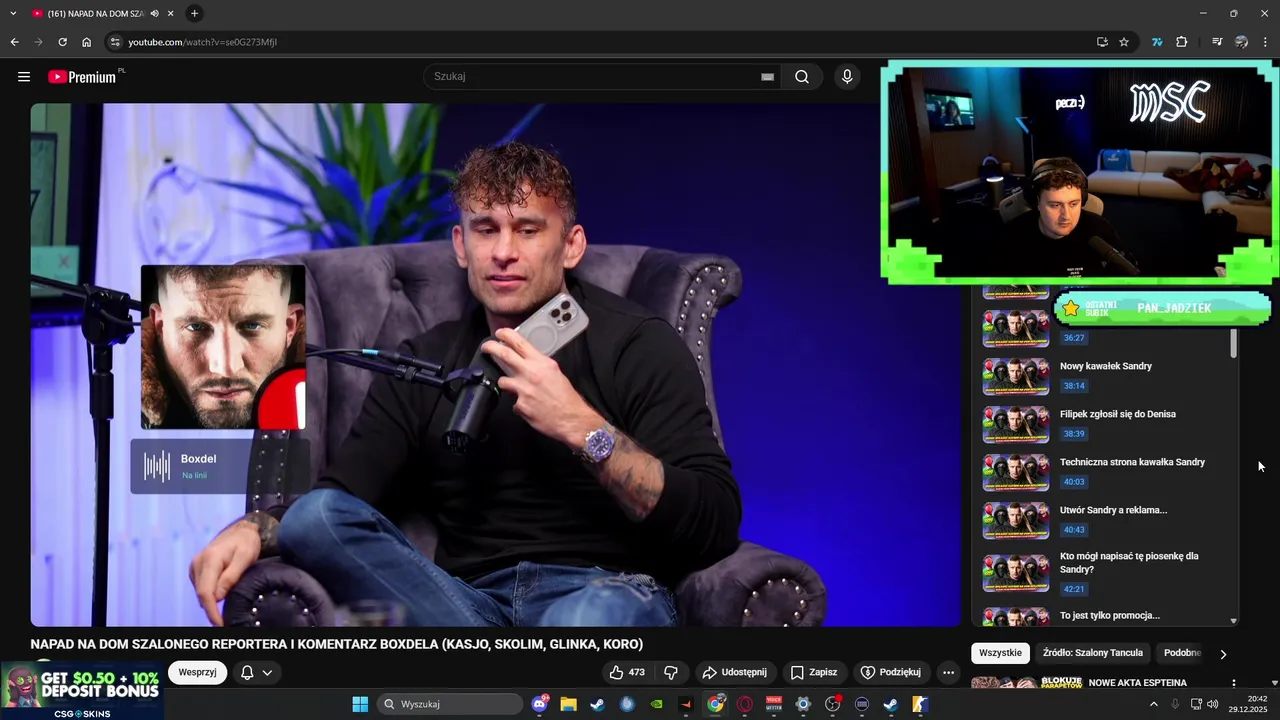Open chapter 'Nowy kawałek Sandry'
This screenshot has height=720, width=1280.
1105,366
